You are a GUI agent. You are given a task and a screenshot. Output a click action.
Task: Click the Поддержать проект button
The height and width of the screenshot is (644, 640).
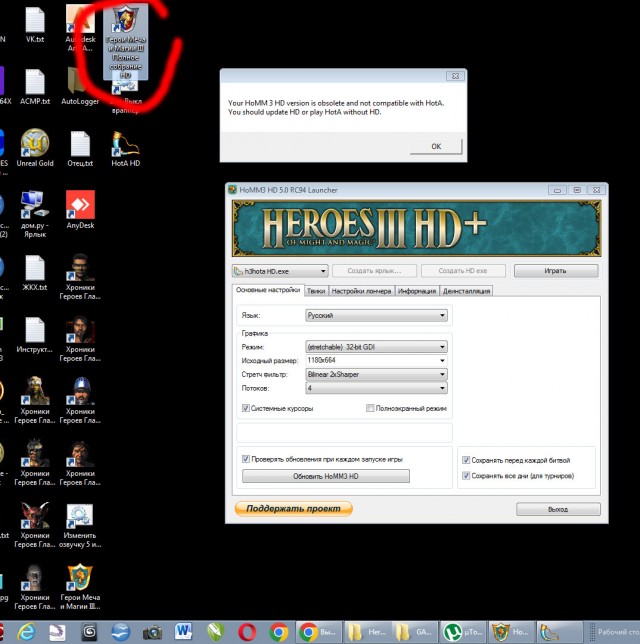(x=293, y=508)
